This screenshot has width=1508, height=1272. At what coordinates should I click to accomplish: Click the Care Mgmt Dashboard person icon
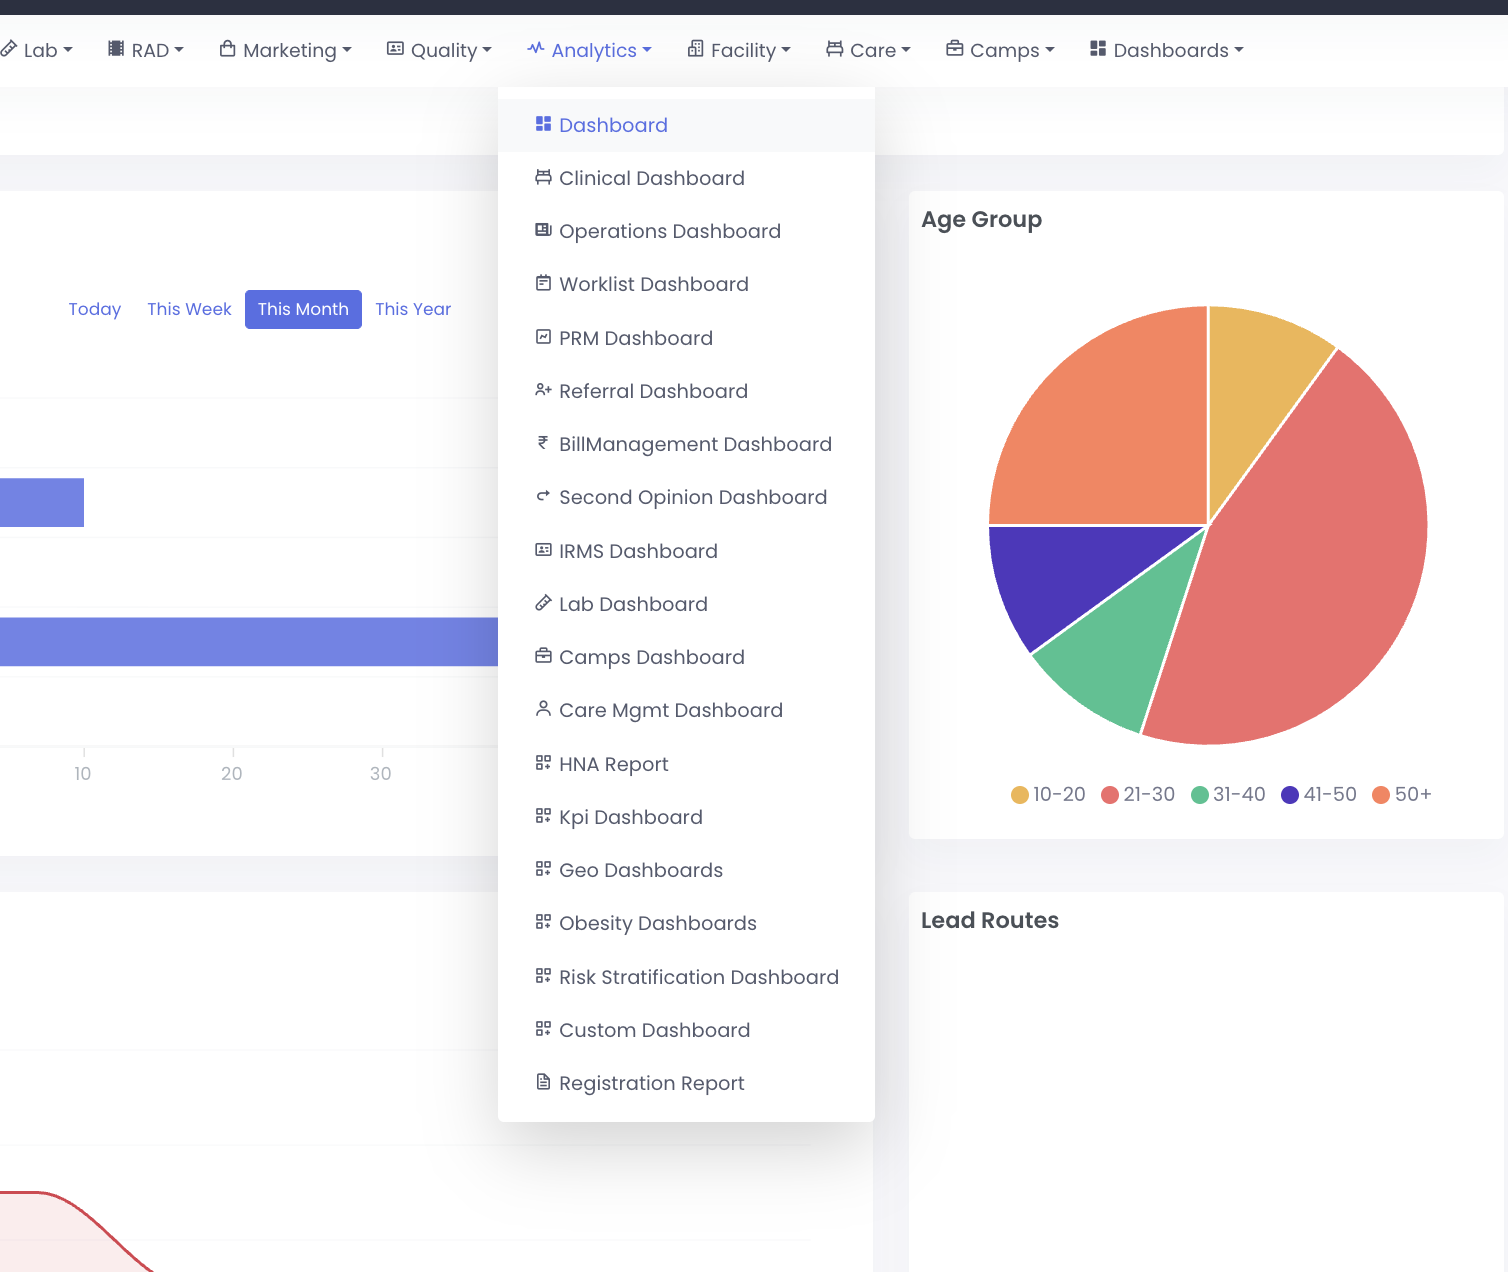click(x=543, y=709)
